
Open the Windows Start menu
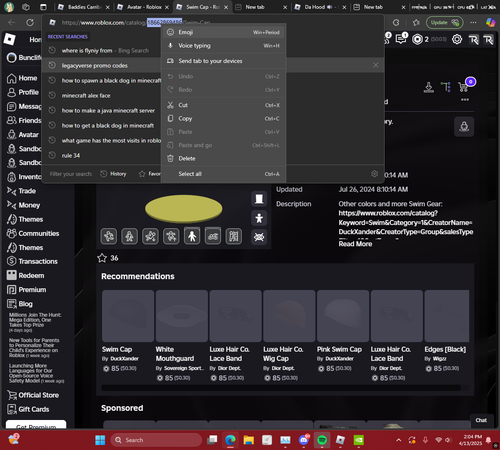pyautogui.click(x=100, y=440)
